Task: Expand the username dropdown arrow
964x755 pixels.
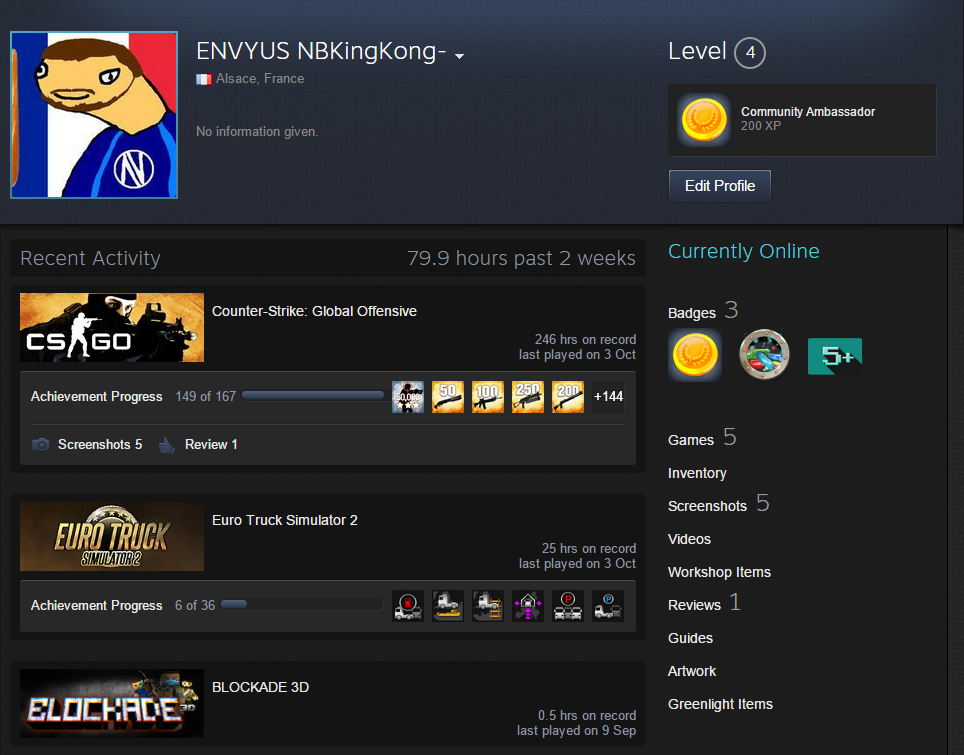Action: point(459,56)
